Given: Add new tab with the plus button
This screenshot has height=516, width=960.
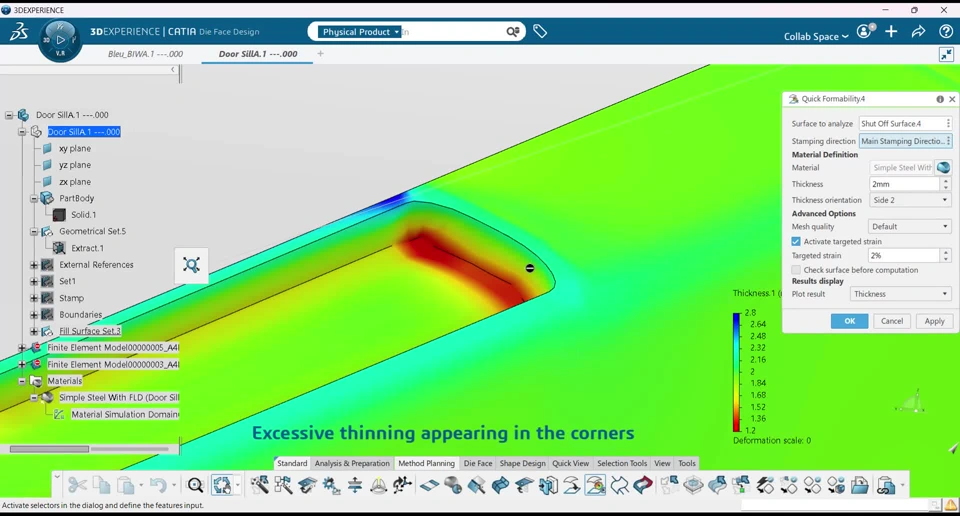Looking at the screenshot, I should [320, 54].
